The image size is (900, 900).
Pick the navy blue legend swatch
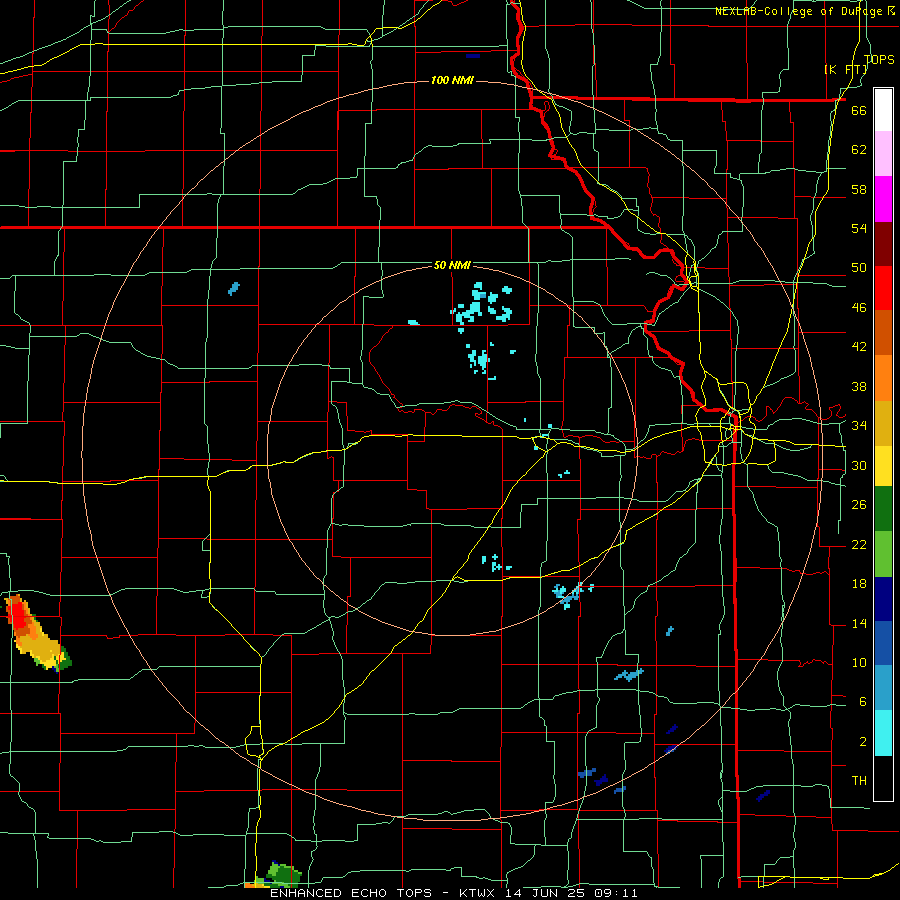[x=883, y=599]
